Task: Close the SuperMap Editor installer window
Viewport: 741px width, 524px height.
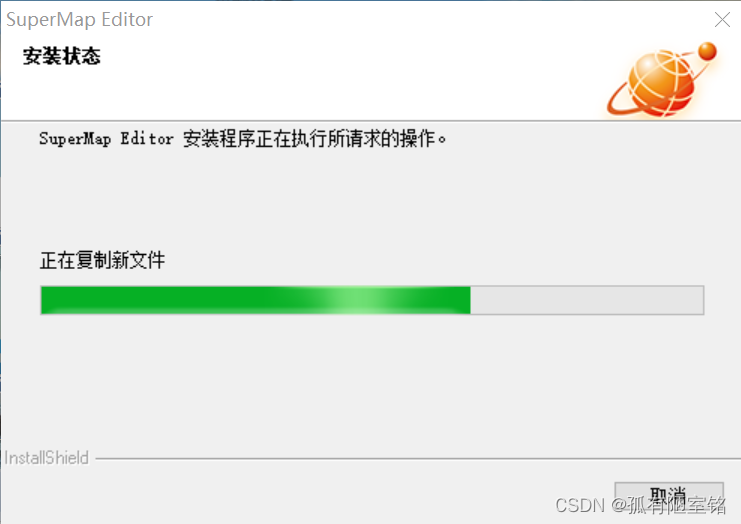Action: [722, 19]
